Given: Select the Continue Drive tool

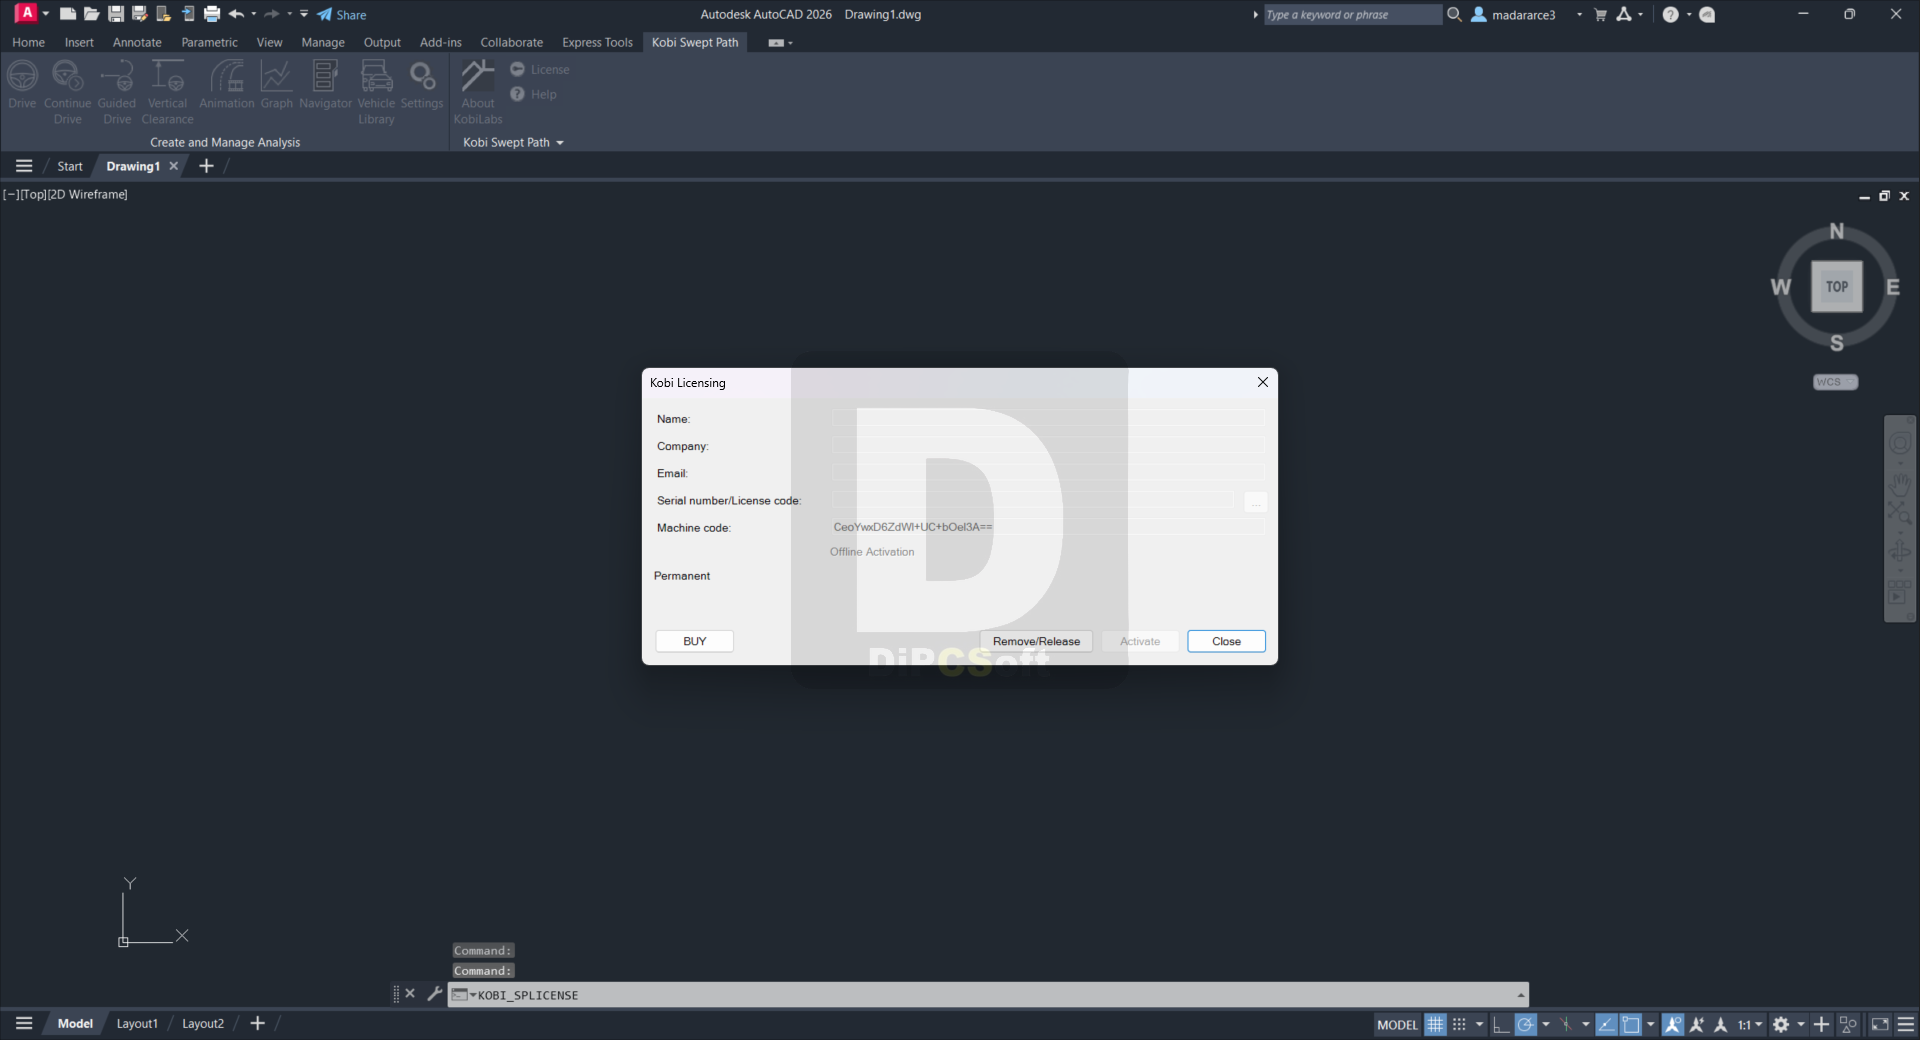Looking at the screenshot, I should click(67, 92).
